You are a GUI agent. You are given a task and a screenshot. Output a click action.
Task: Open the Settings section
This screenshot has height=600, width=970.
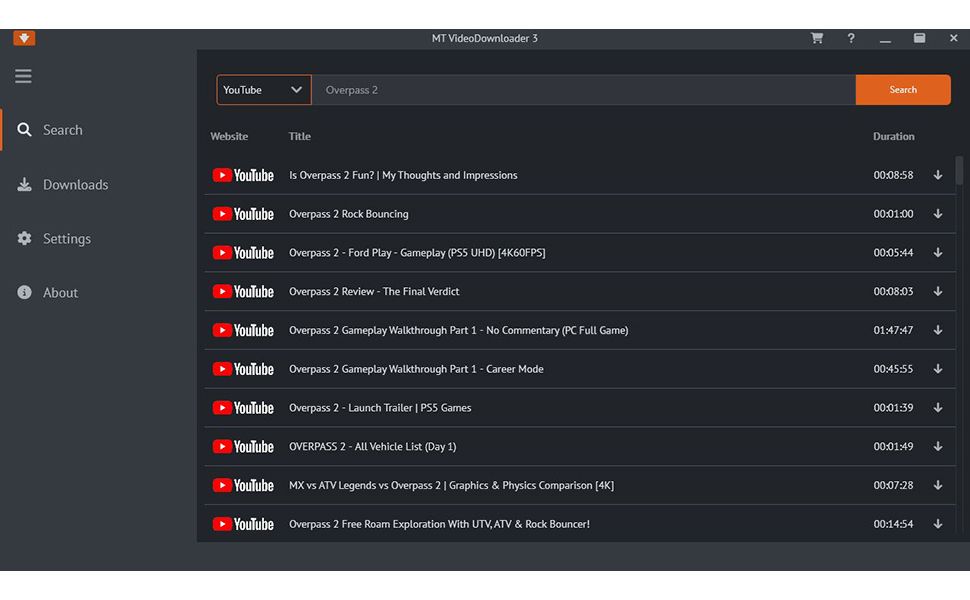point(67,238)
